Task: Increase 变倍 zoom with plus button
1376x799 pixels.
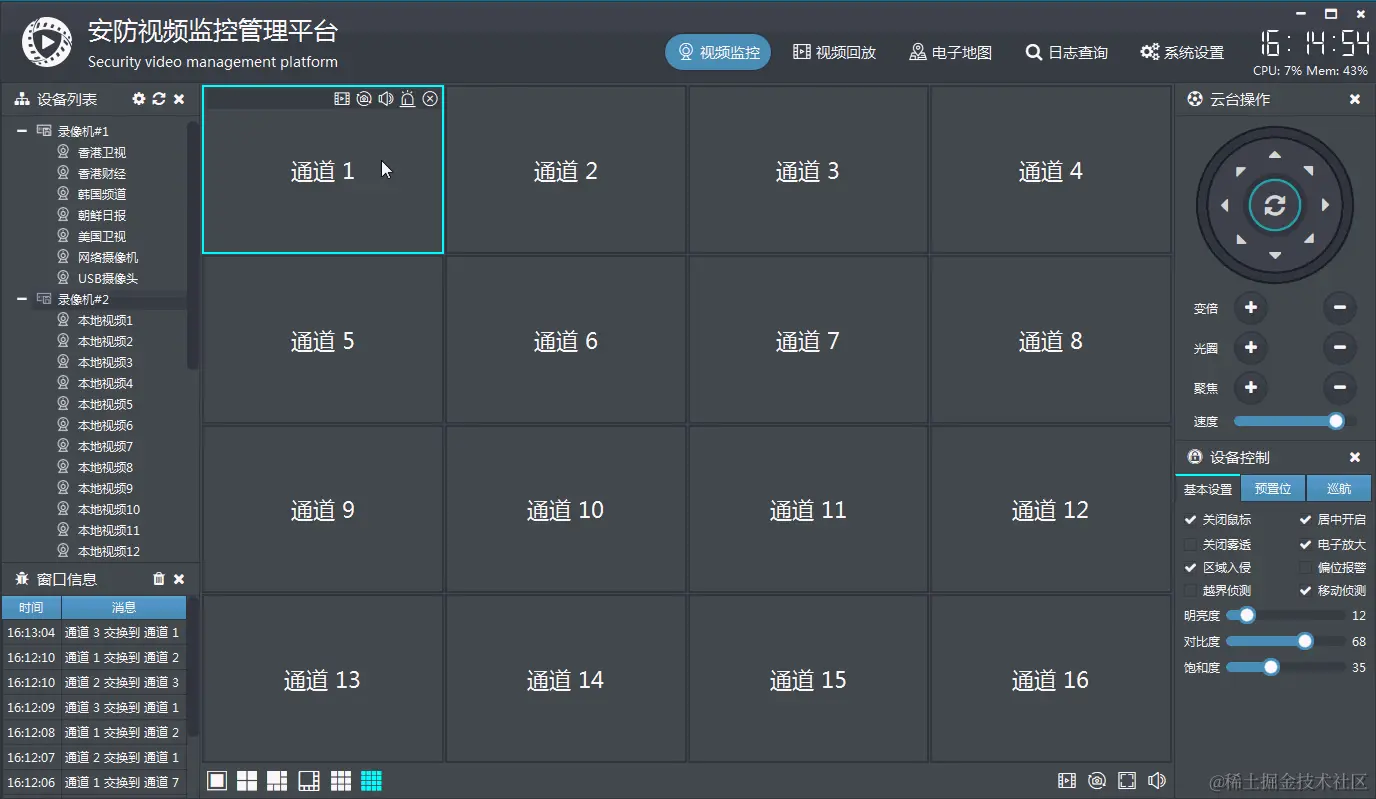Action: (1250, 307)
